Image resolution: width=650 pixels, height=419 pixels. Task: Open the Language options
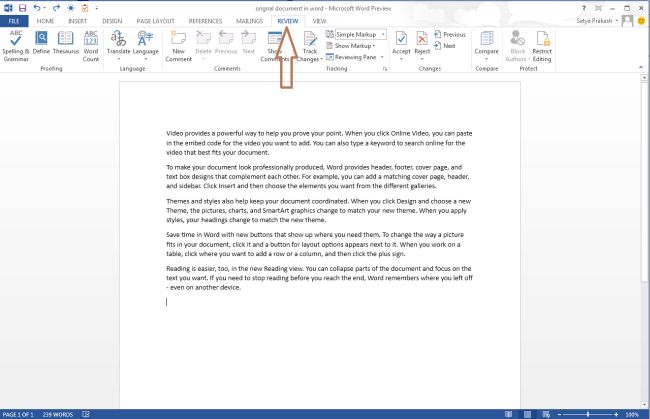point(145,46)
